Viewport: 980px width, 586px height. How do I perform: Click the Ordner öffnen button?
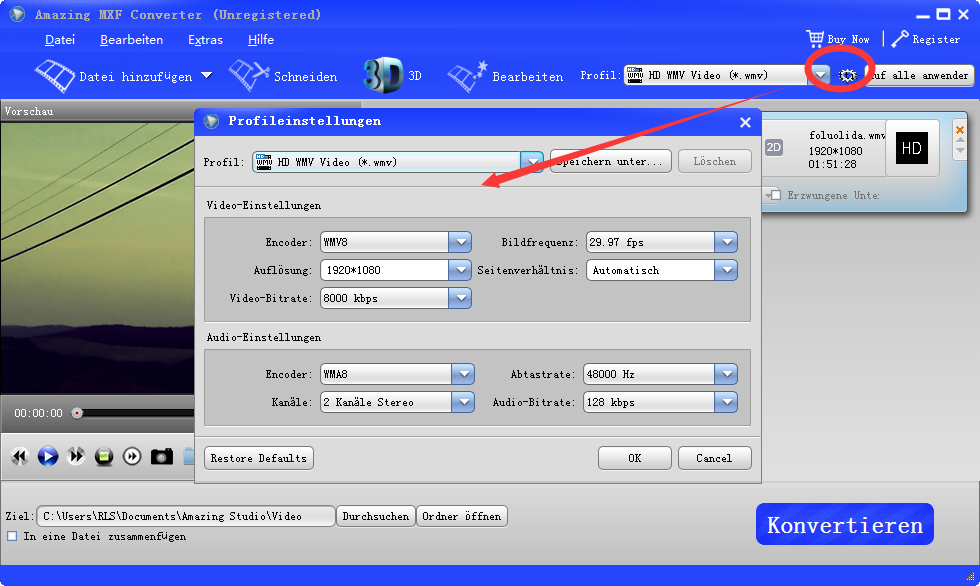tap(461, 516)
